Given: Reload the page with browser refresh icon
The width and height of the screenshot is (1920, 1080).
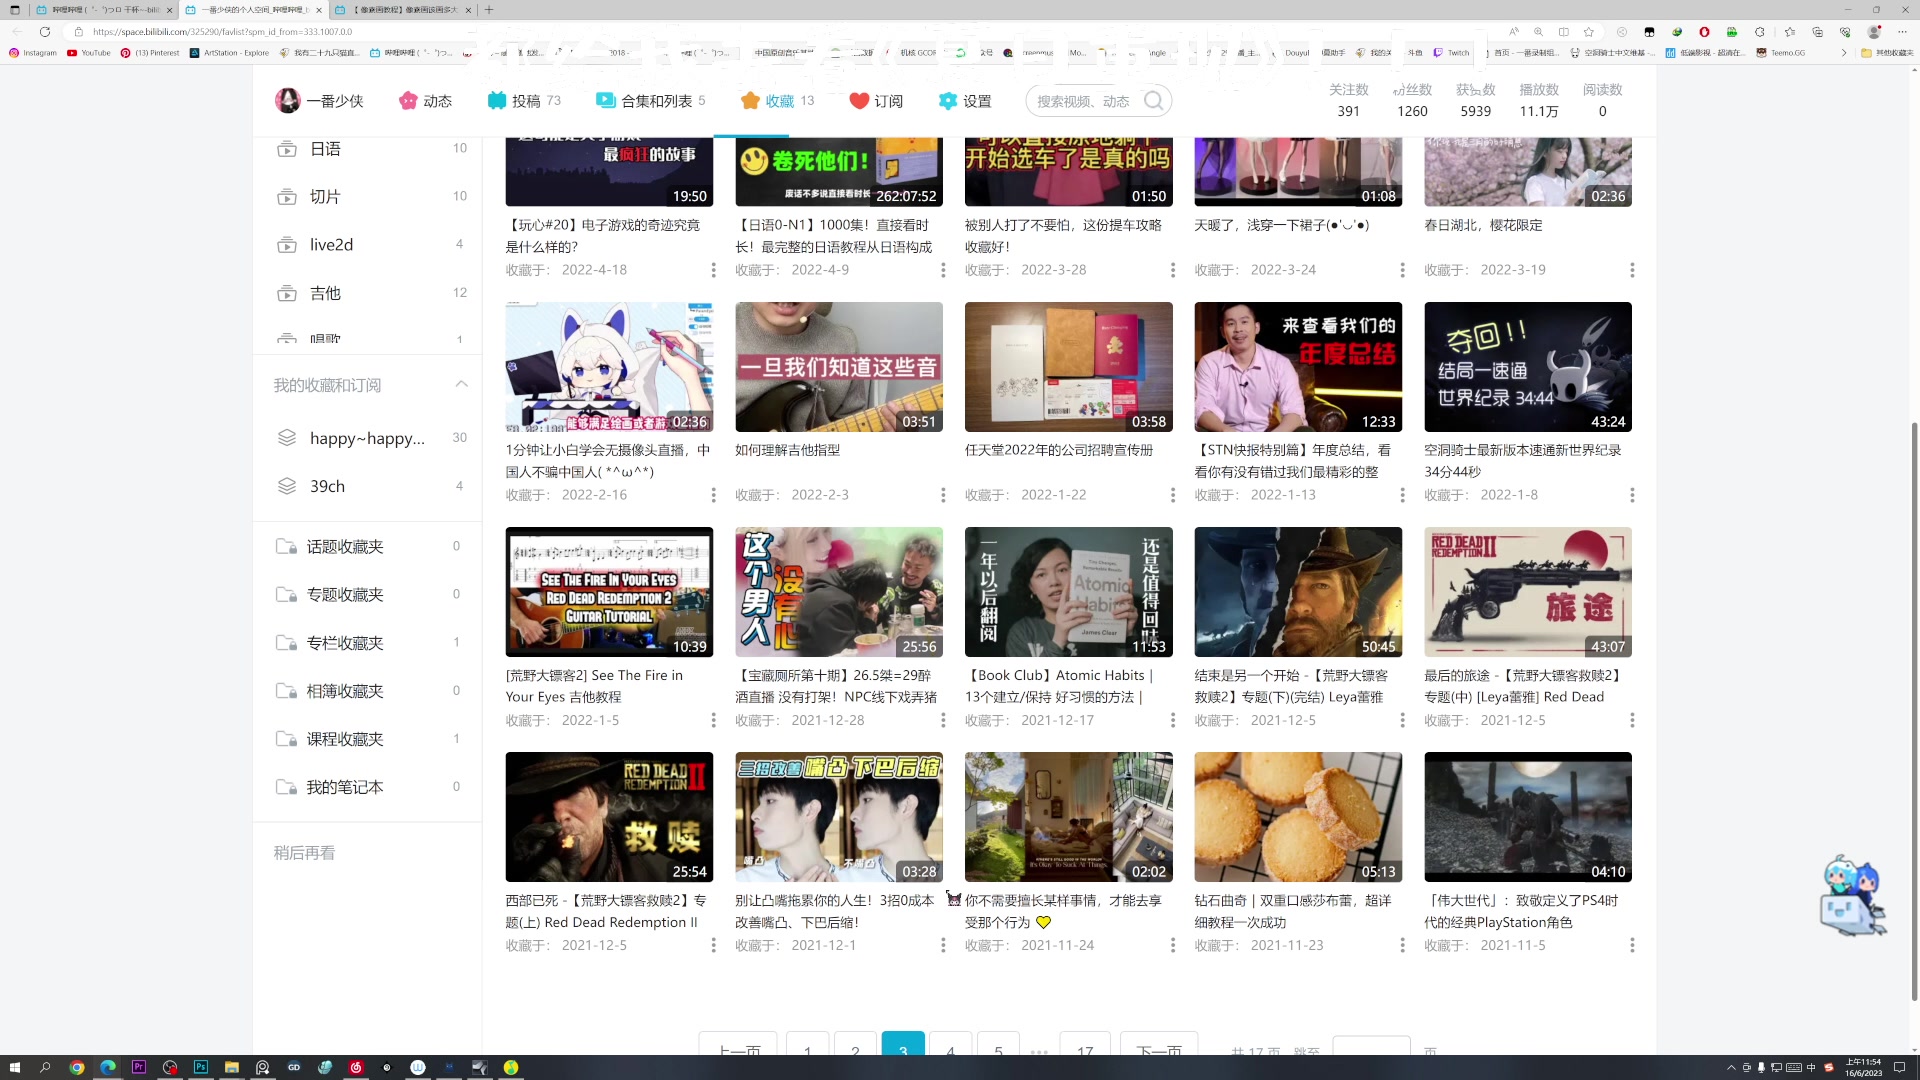Looking at the screenshot, I should coord(45,32).
